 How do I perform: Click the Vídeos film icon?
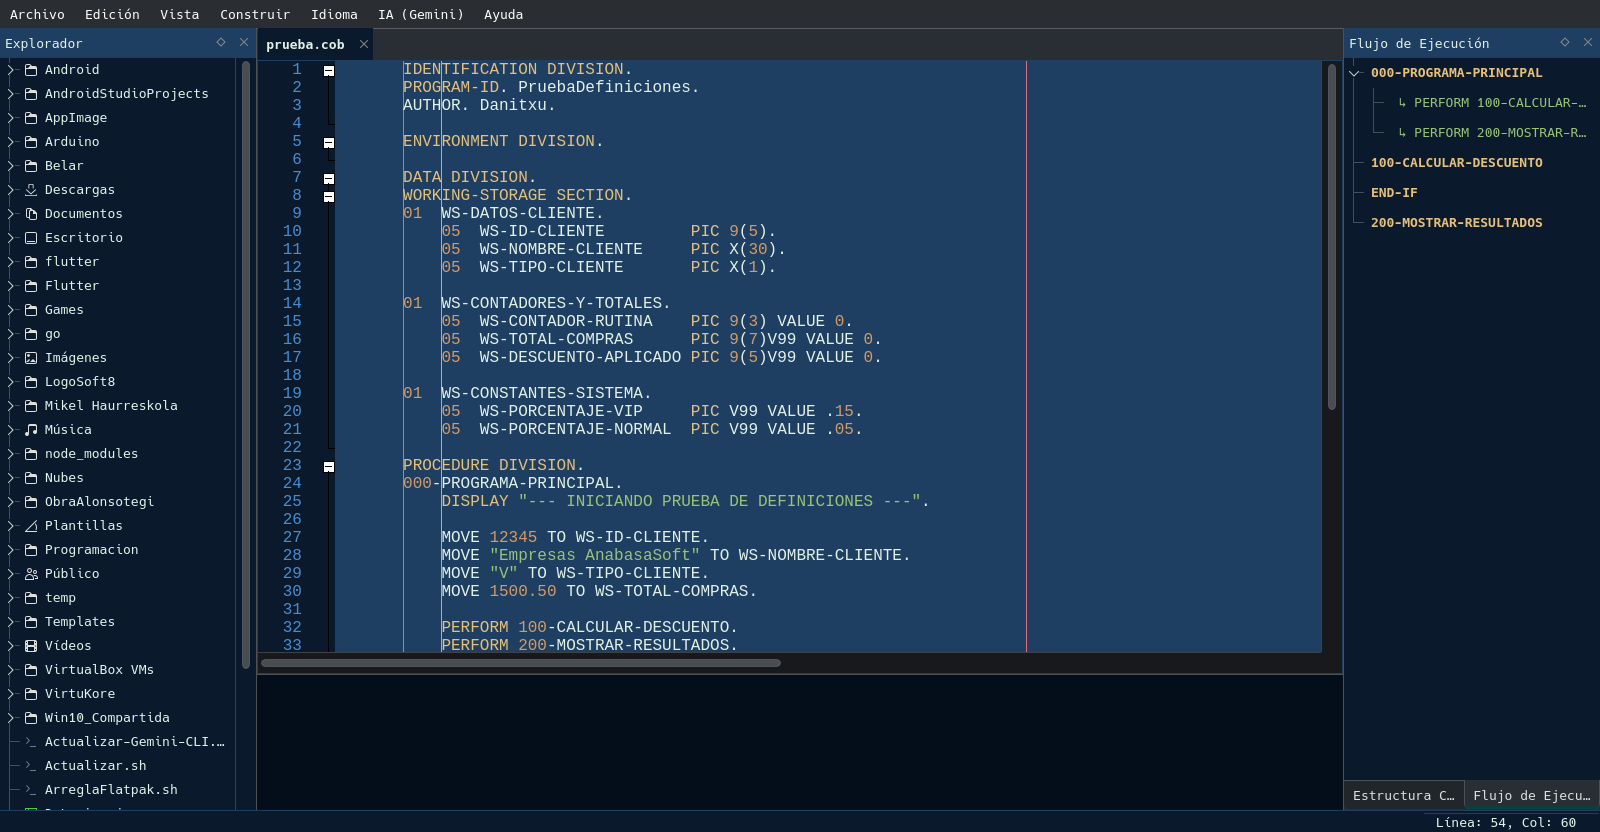pos(31,646)
